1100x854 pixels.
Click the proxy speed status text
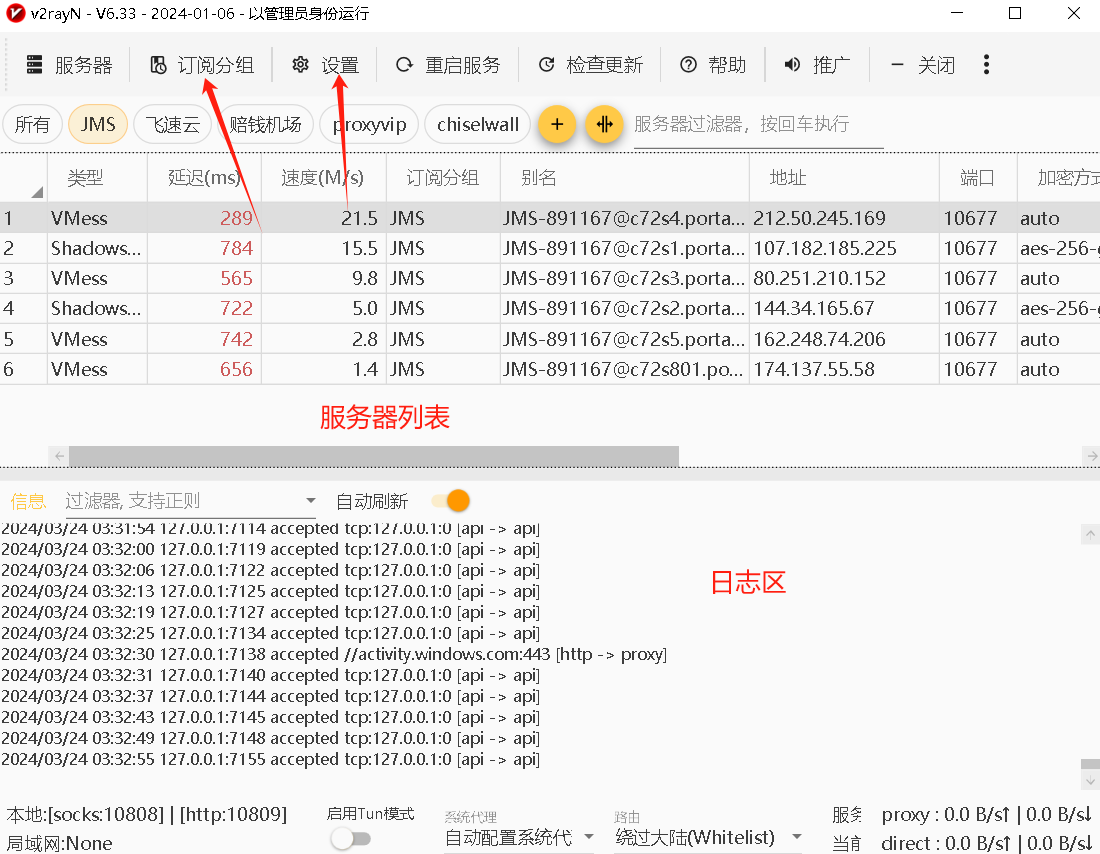click(986, 815)
